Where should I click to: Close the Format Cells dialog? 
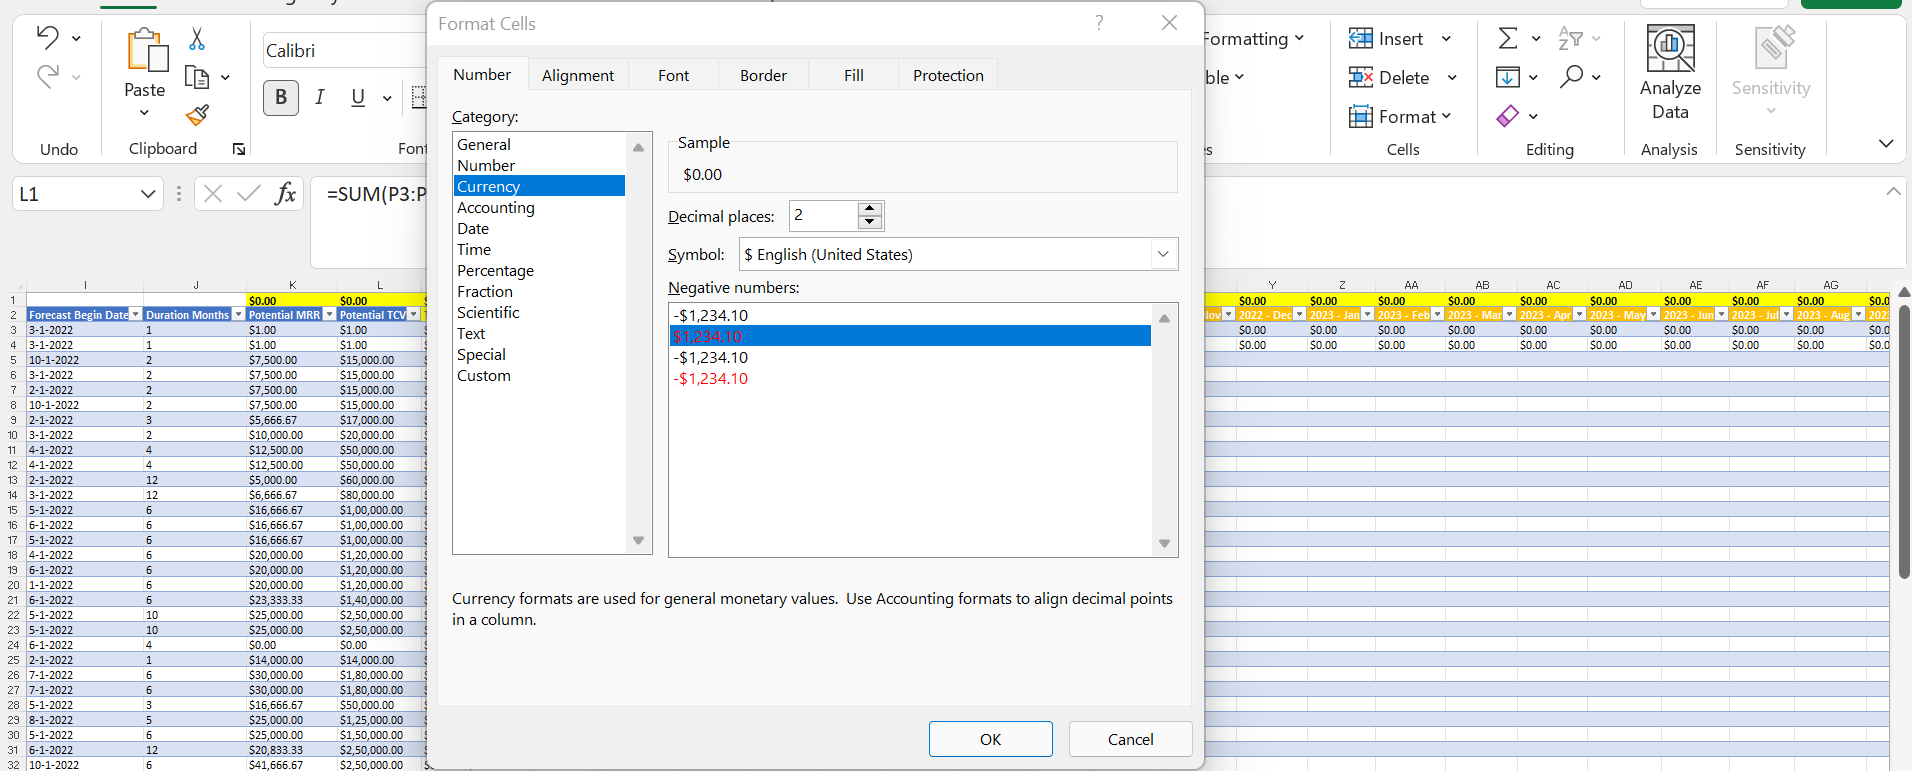click(x=1169, y=23)
